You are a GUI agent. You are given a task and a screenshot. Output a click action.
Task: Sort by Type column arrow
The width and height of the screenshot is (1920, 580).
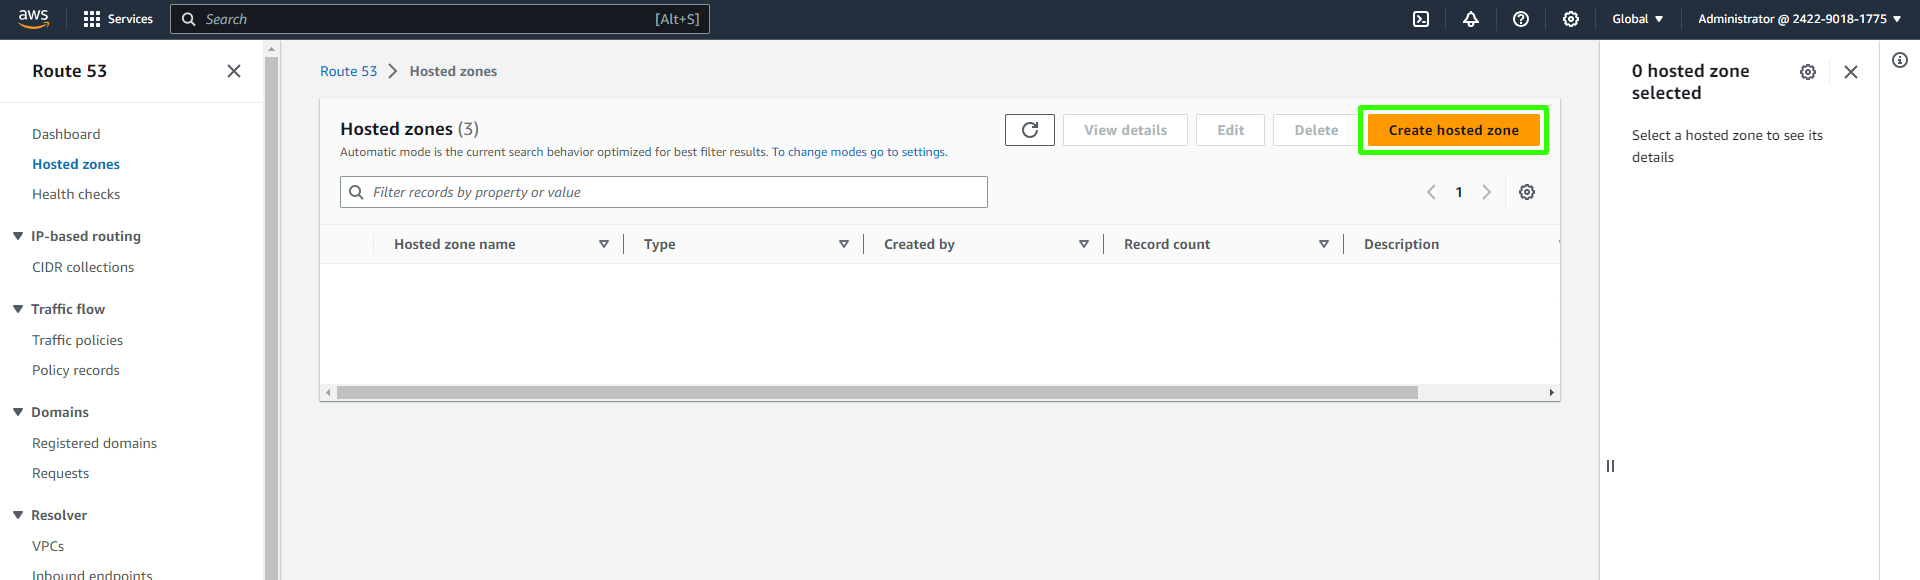pyautogui.click(x=844, y=244)
